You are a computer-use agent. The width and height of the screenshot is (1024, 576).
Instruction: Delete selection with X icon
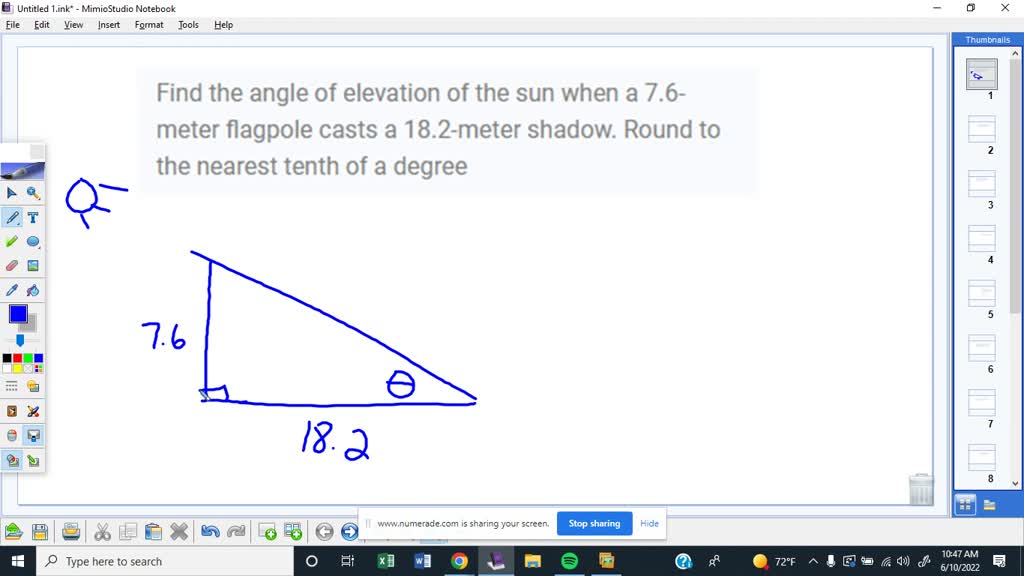[179, 532]
